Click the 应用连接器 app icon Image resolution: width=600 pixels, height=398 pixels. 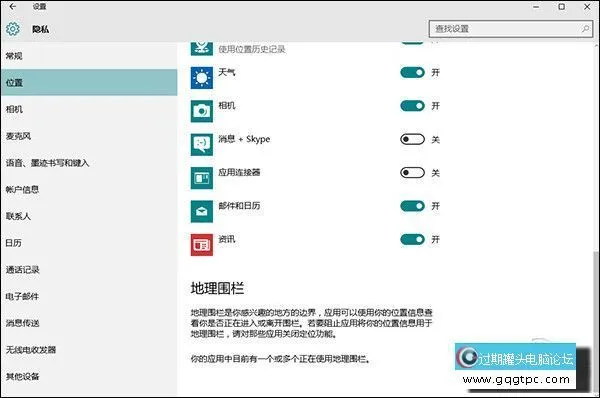pos(202,178)
